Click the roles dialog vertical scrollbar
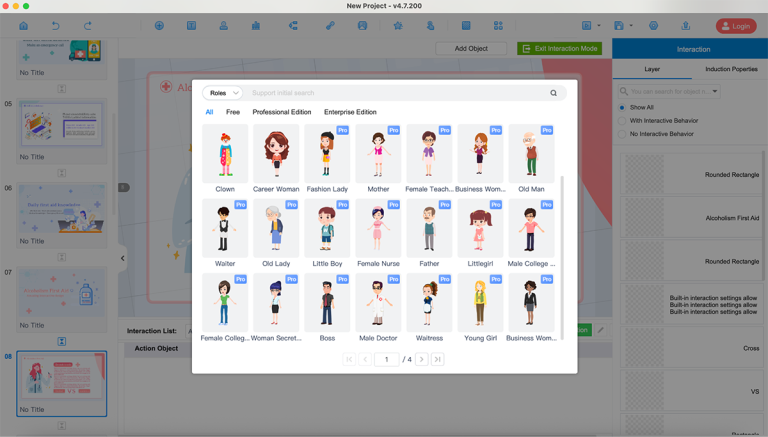This screenshot has height=437, width=768. click(x=562, y=257)
